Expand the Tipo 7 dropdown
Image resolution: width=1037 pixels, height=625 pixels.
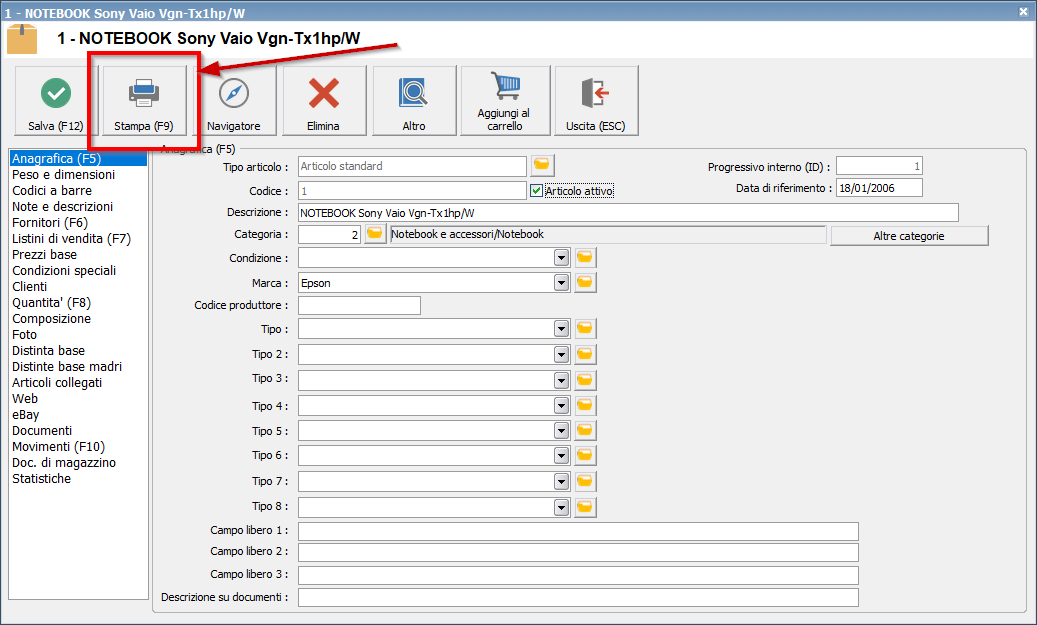coord(561,481)
